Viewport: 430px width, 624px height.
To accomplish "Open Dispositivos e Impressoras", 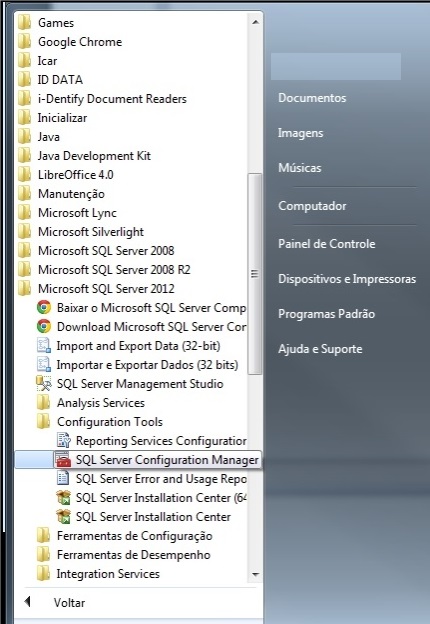I will pyautogui.click(x=347, y=279).
